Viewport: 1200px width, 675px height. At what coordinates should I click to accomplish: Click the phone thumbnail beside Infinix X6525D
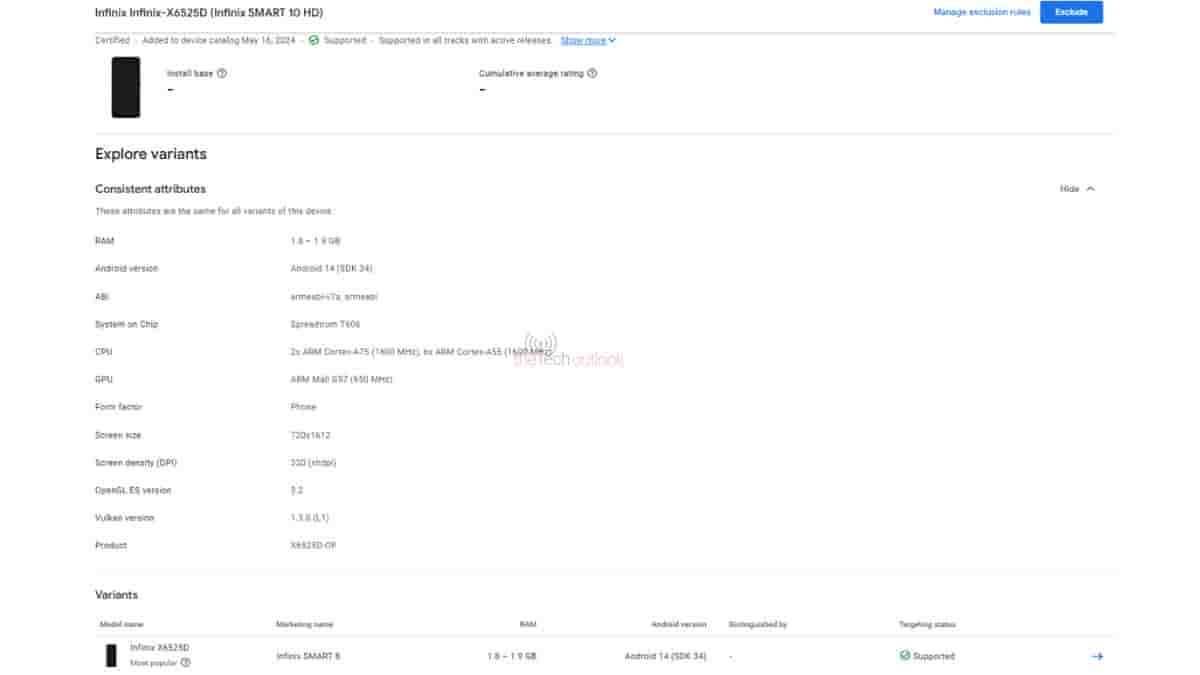tap(111, 655)
